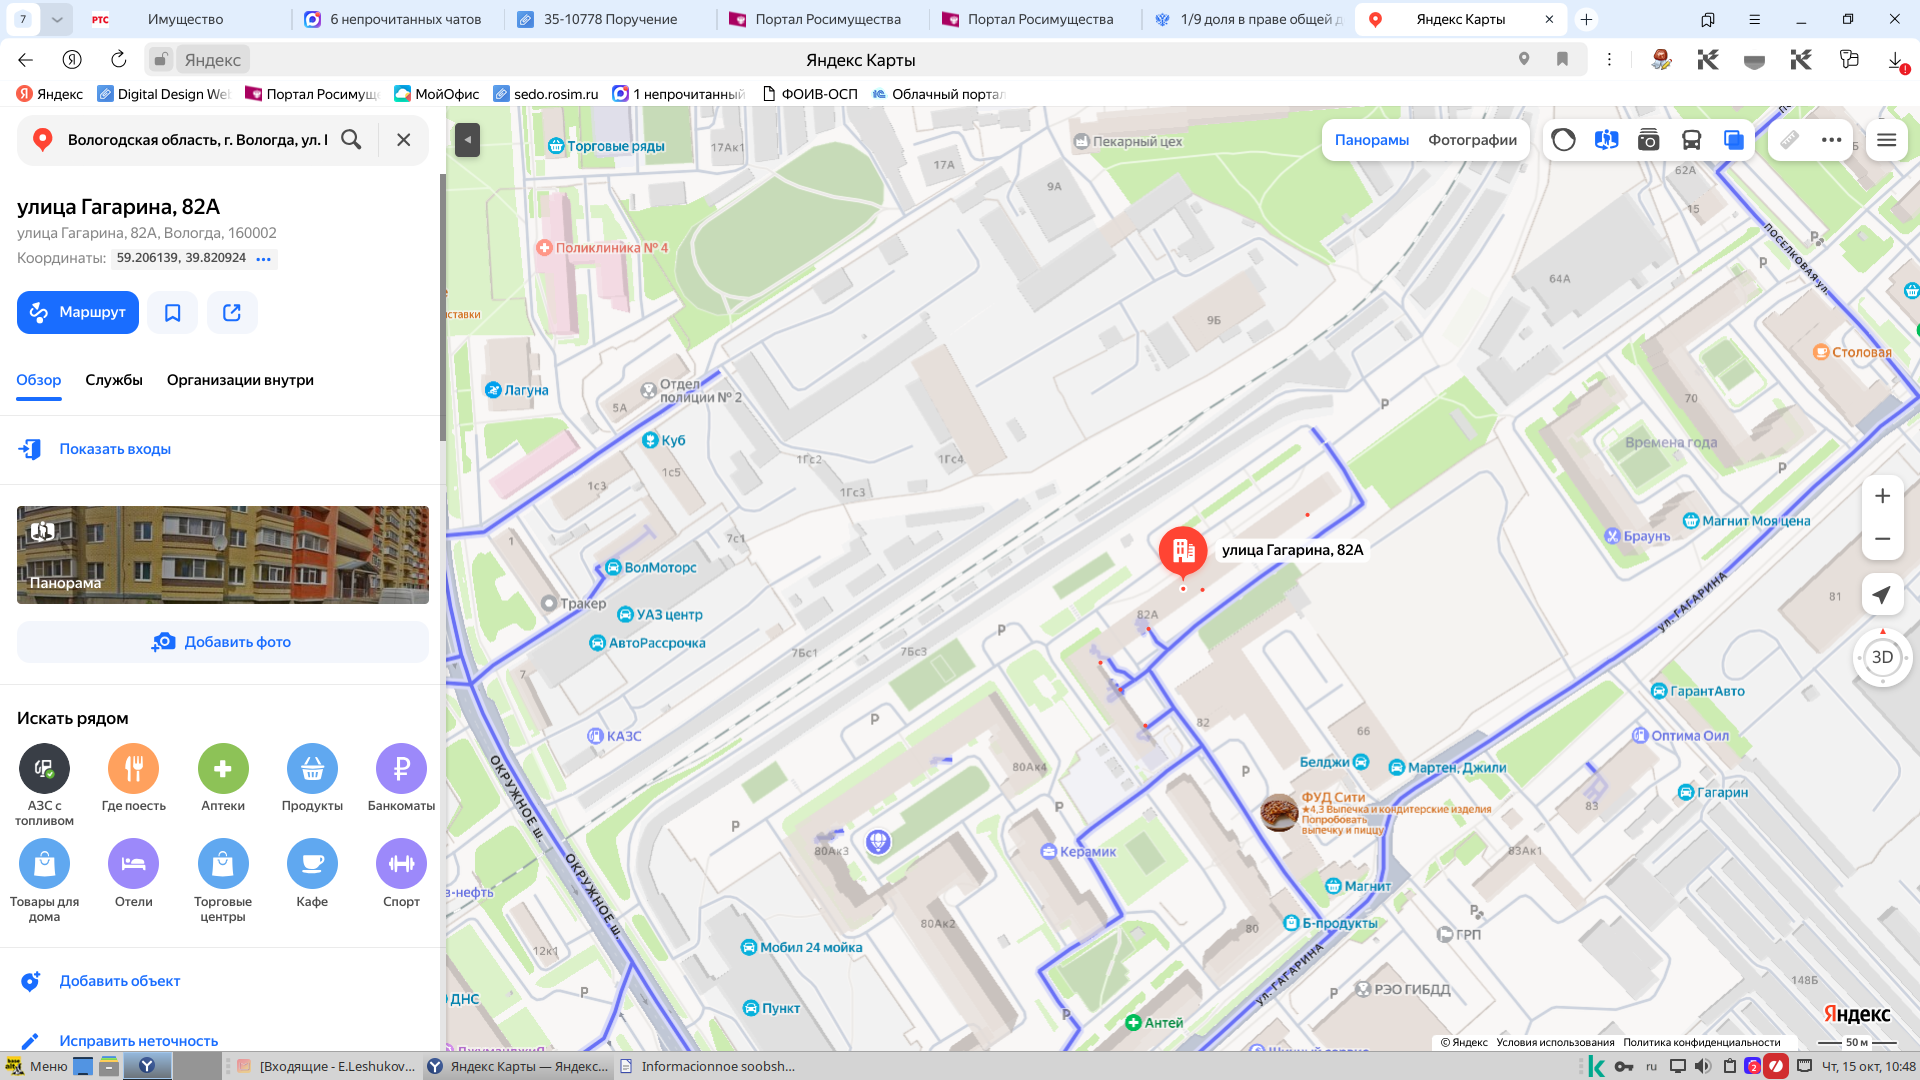
Task: Zoom out with the minus button
Action: pos(1882,539)
